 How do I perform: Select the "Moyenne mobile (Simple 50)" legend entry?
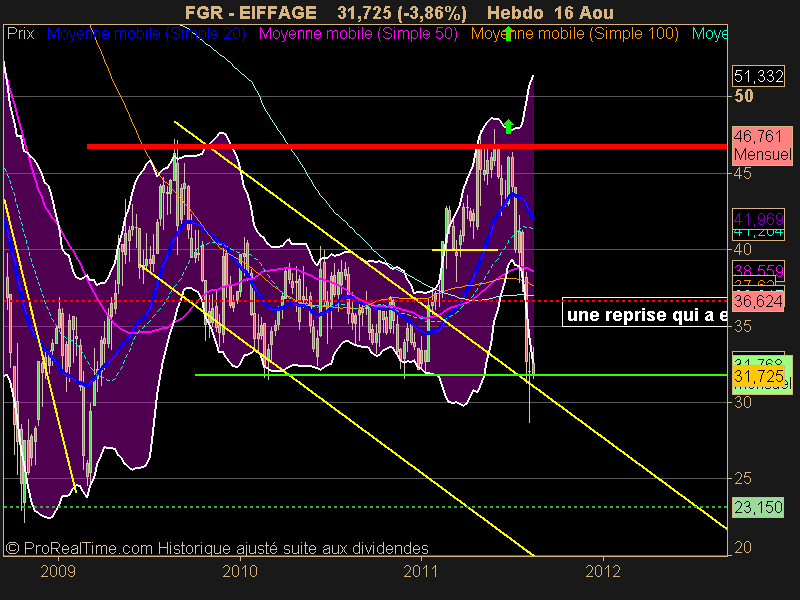pos(358,34)
